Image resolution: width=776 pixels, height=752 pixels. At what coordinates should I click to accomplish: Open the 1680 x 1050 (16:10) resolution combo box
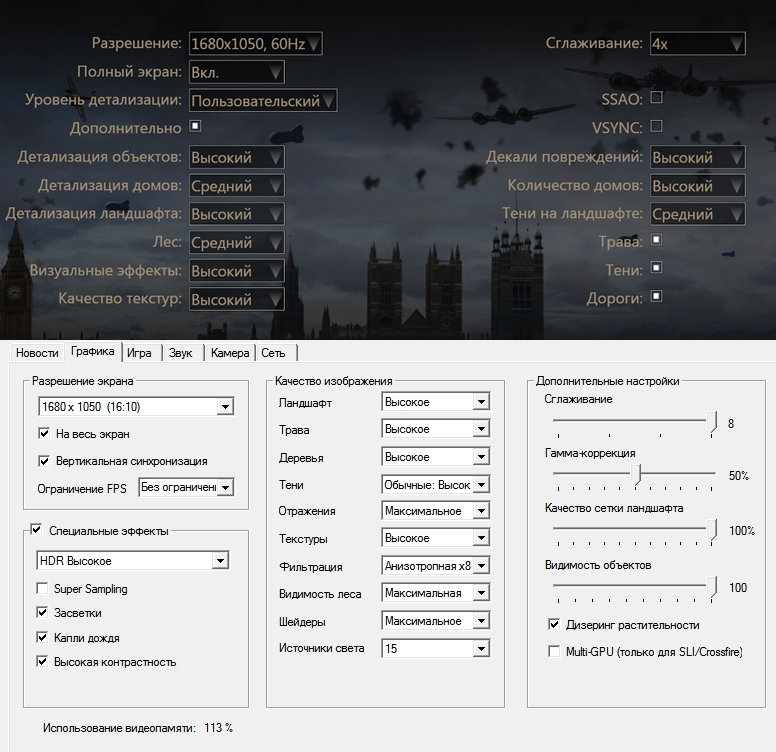pyautogui.click(x=136, y=407)
